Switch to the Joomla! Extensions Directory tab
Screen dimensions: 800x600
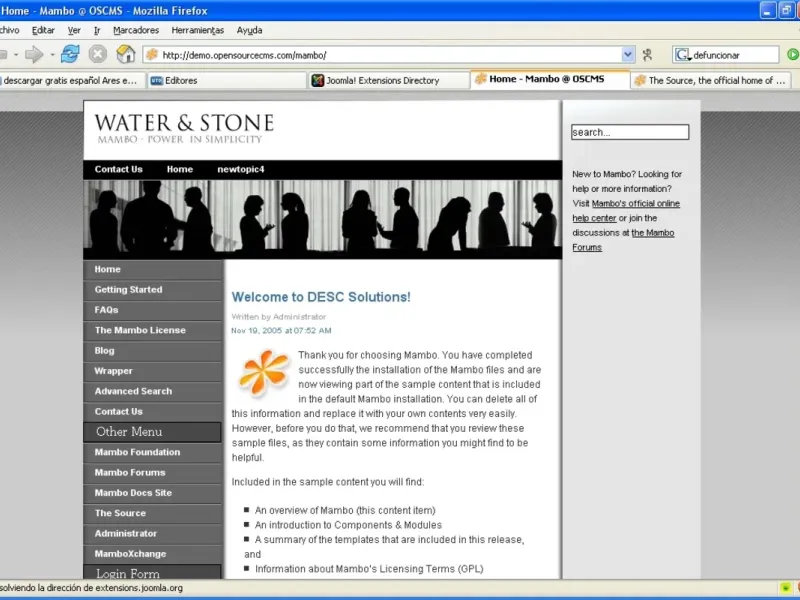pyautogui.click(x=389, y=81)
